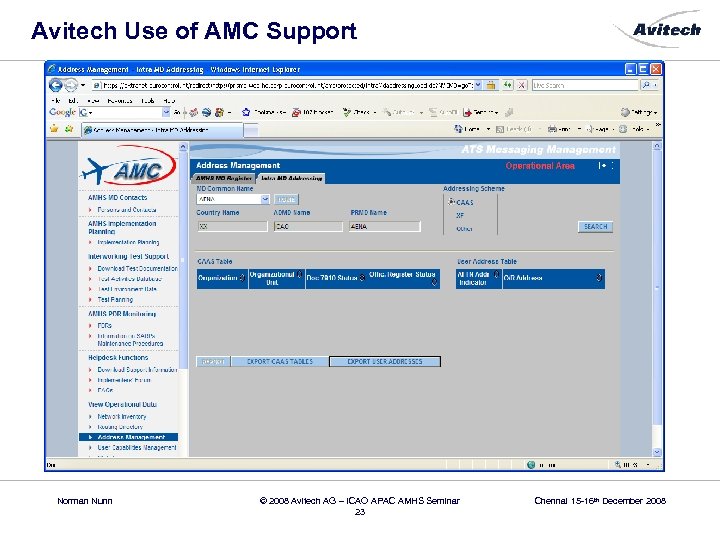Switch to Intra MD Addressing tab
The width and height of the screenshot is (720, 540).
(292, 178)
